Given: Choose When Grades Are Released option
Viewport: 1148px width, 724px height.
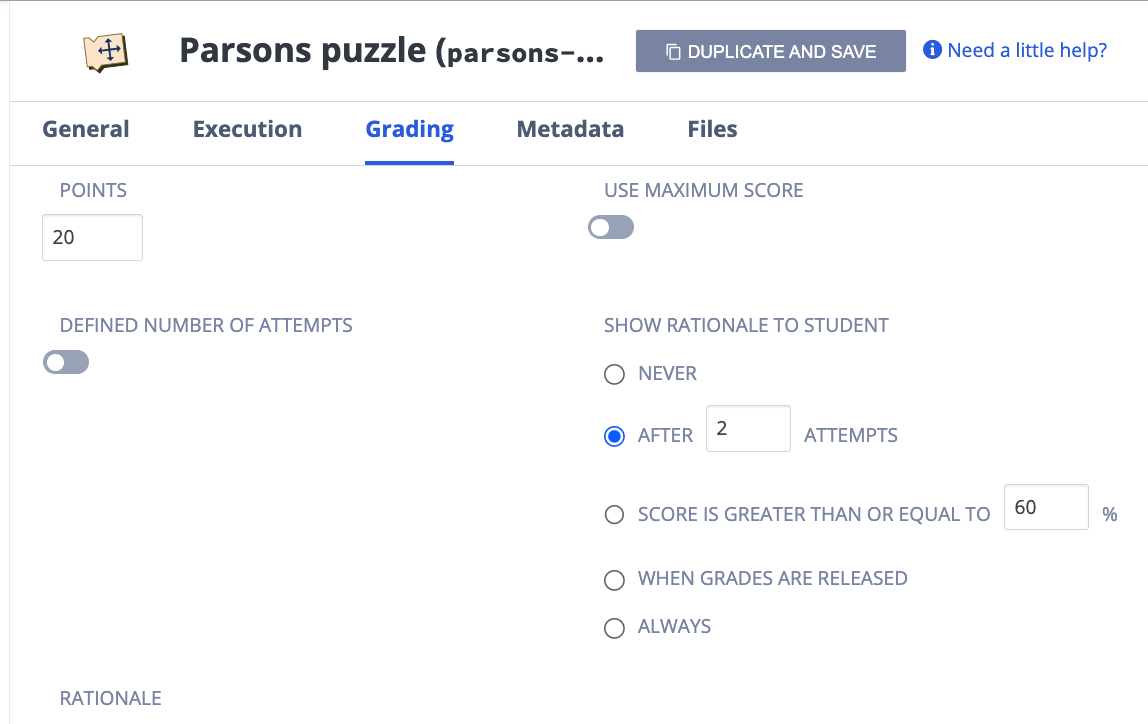Looking at the screenshot, I should click(614, 579).
